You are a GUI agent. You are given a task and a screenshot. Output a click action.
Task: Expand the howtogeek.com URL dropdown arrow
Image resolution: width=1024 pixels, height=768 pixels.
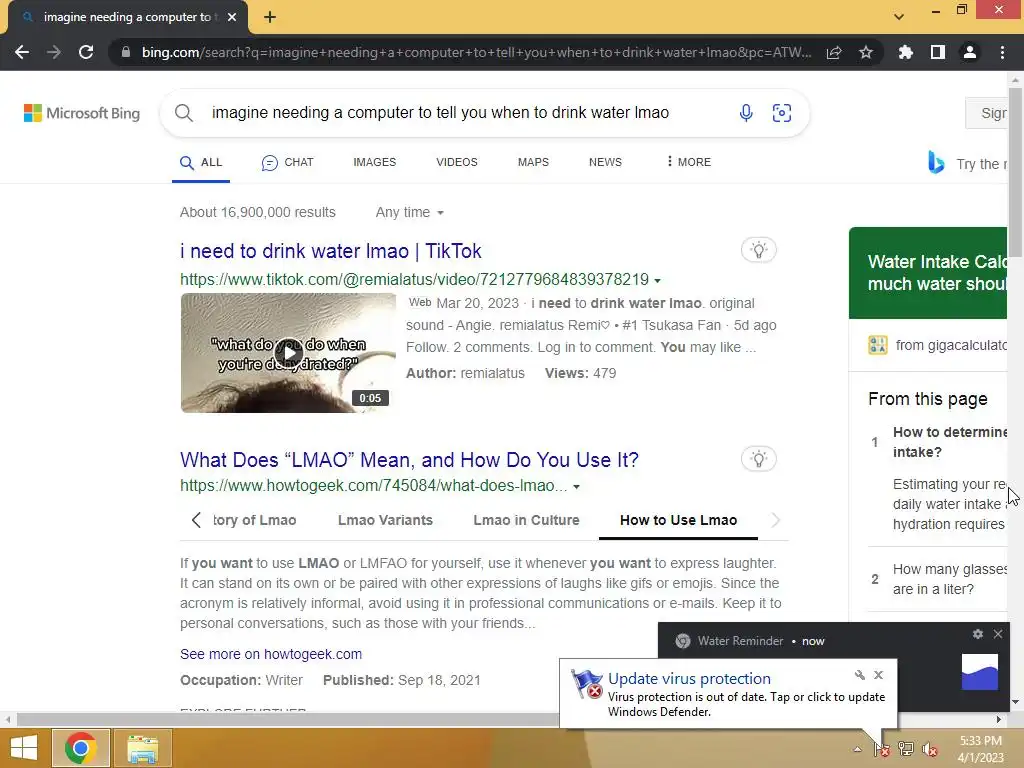point(577,487)
